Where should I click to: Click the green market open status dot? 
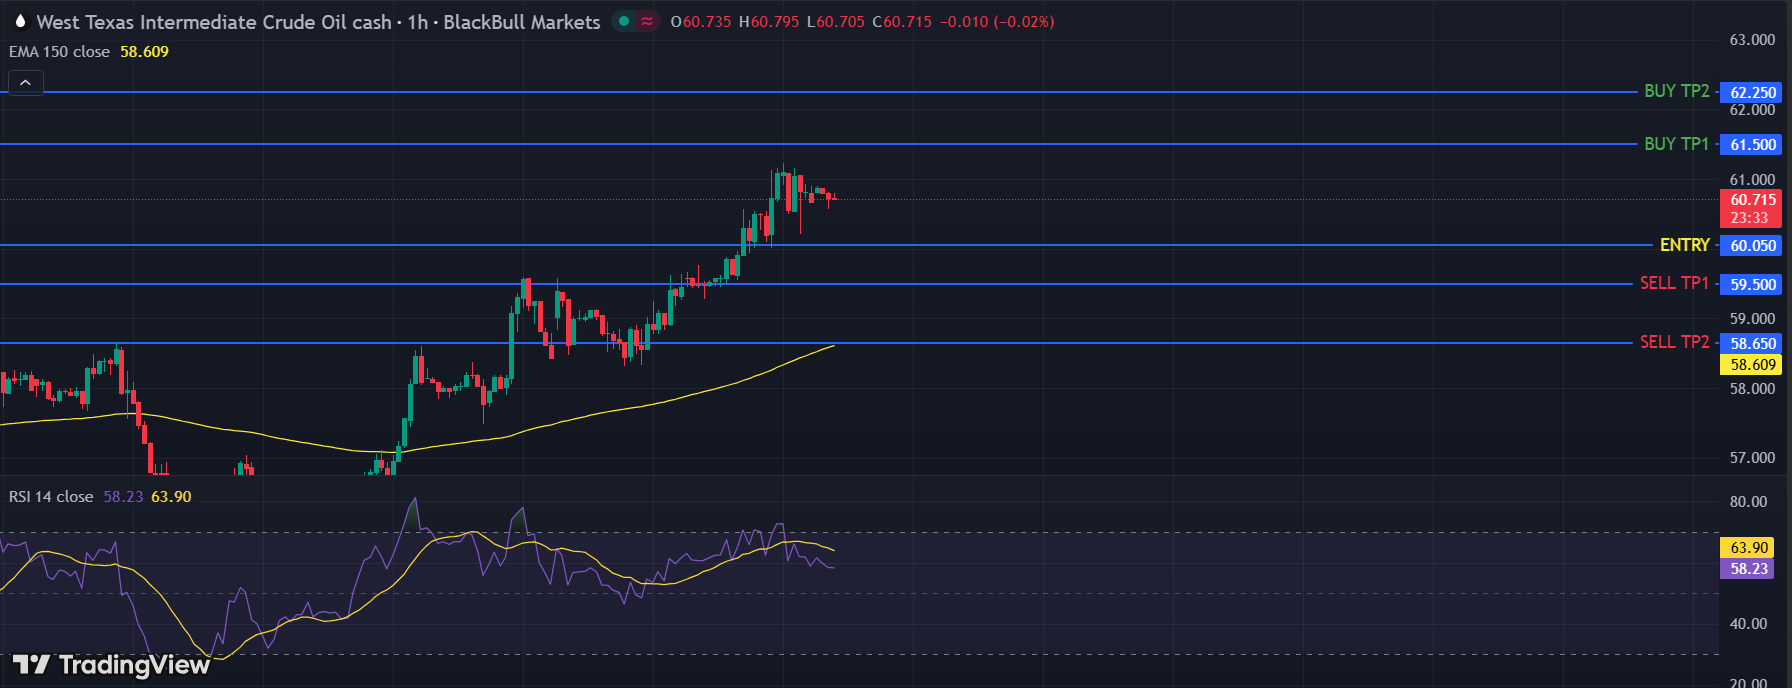(624, 21)
